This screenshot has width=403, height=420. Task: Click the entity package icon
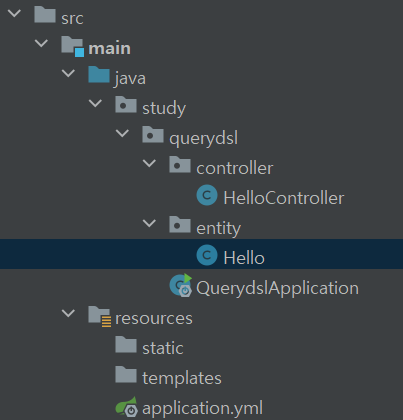[180, 224]
